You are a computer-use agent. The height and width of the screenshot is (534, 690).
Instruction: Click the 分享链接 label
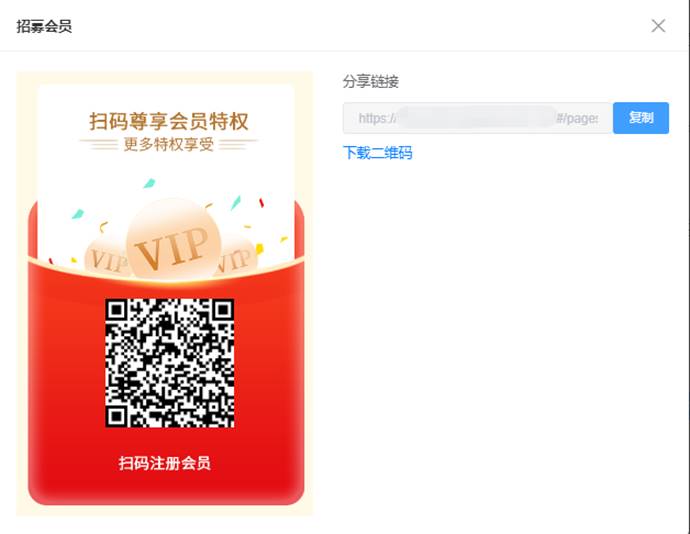[371, 81]
